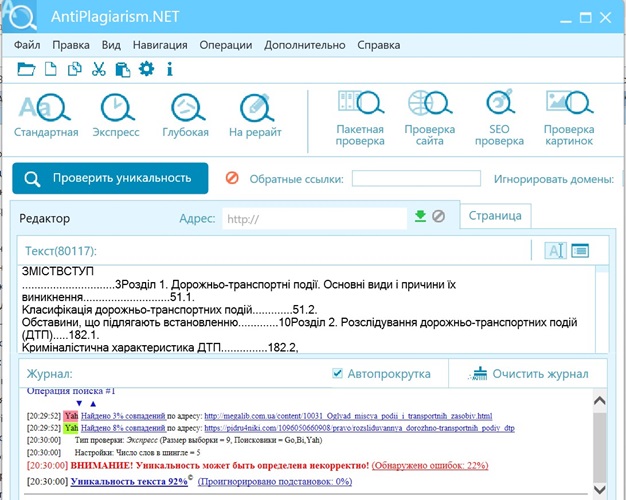Image resolution: width=626 pixels, height=500 pixels.
Task: Toggle the text formatting view icon
Action: (555, 250)
